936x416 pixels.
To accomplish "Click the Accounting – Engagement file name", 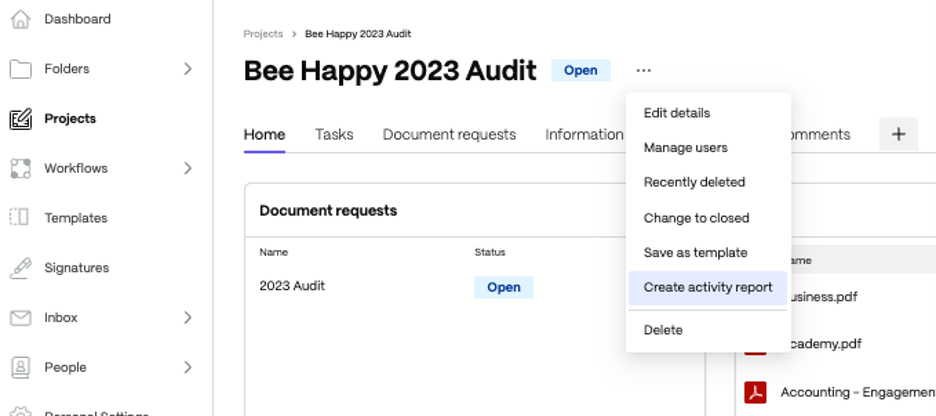I will point(858,392).
